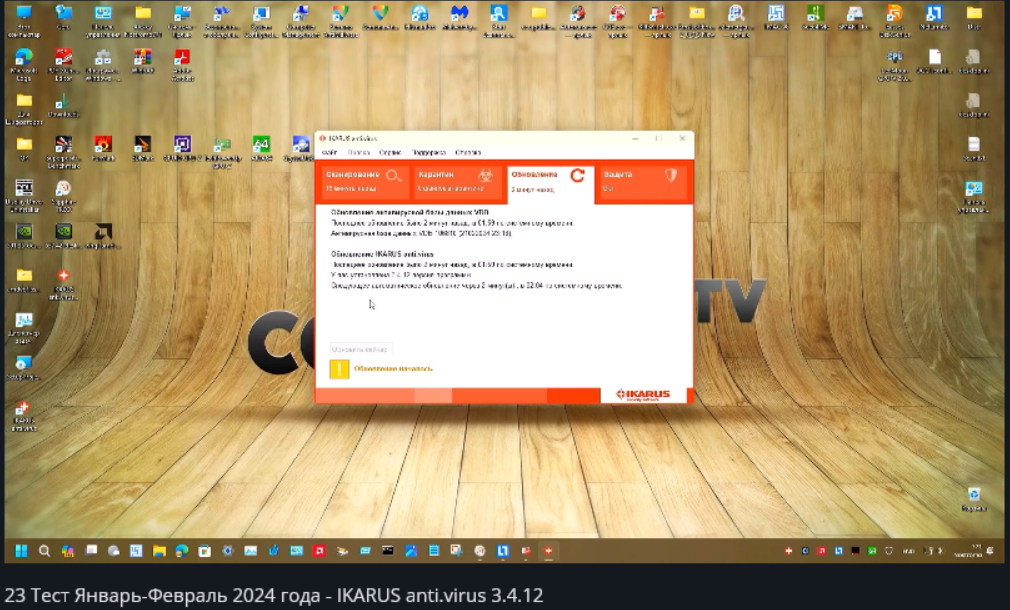Open the PDF editor desktop shortcut
This screenshot has width=1010, height=610.
pos(63,65)
